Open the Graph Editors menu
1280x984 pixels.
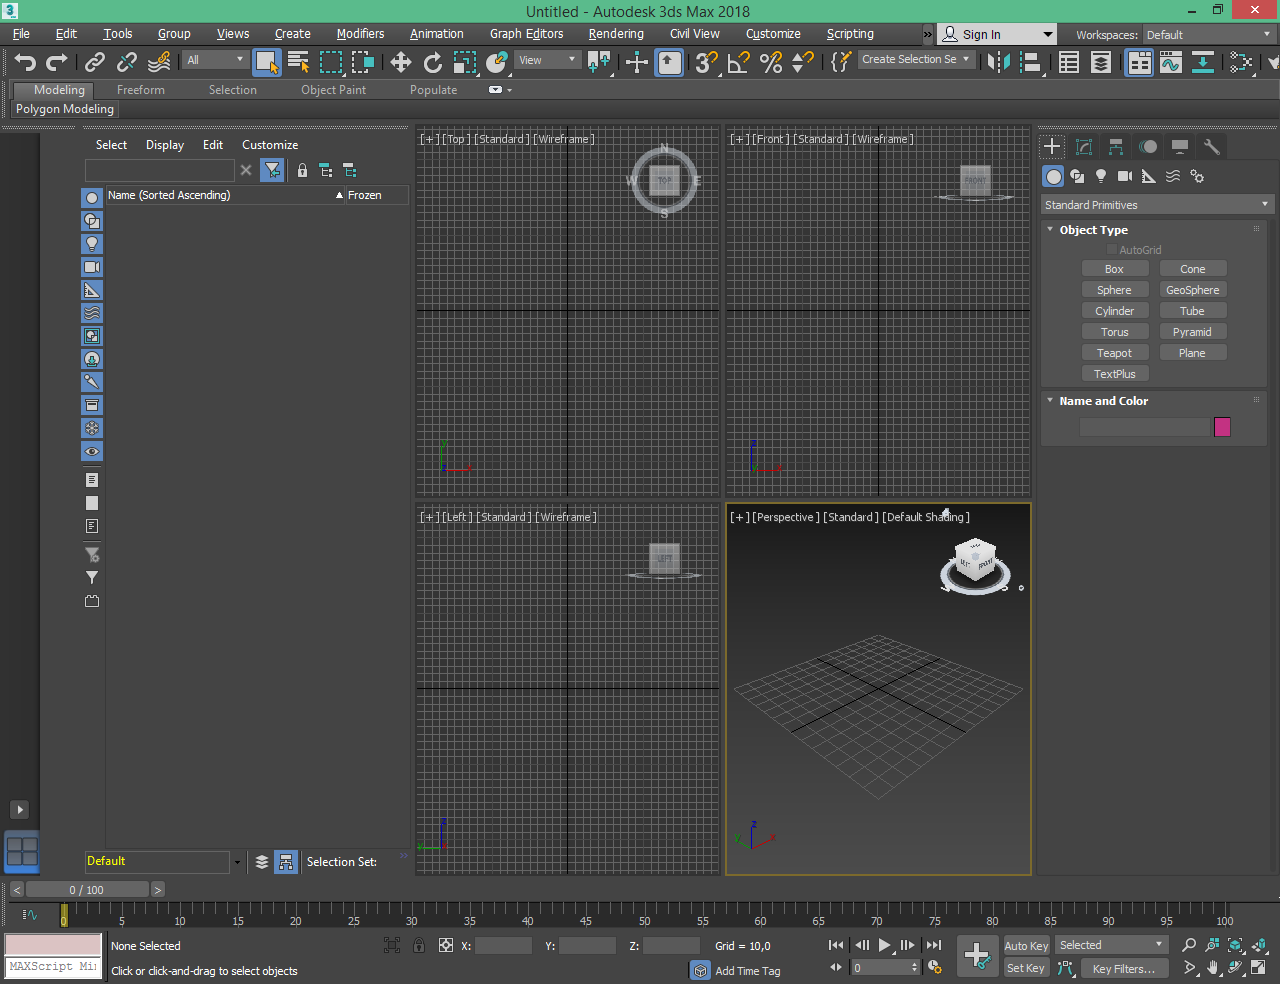527,34
